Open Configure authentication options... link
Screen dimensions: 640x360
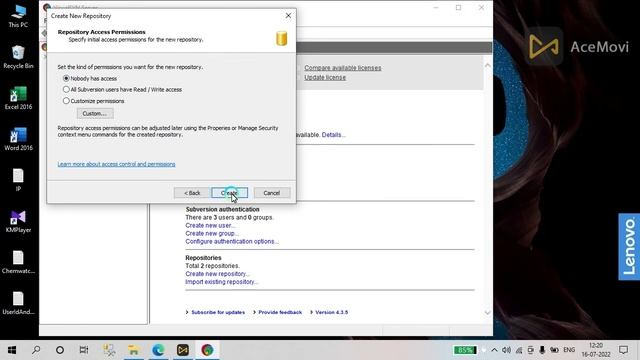[232, 241]
